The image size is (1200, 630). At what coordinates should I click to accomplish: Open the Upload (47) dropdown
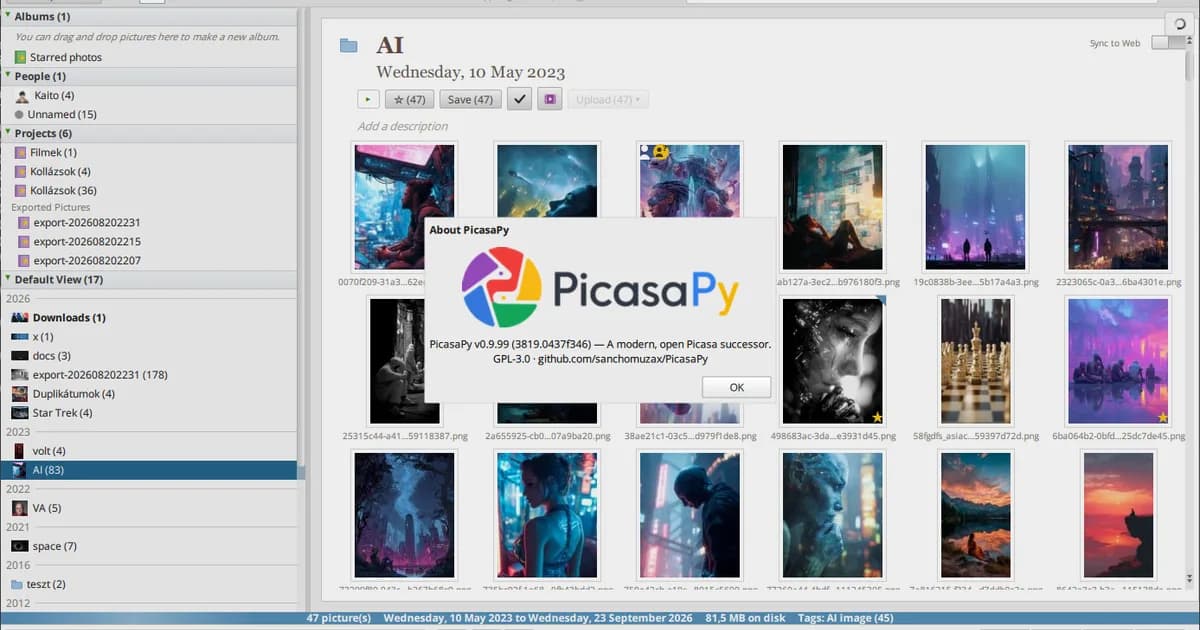click(x=608, y=99)
